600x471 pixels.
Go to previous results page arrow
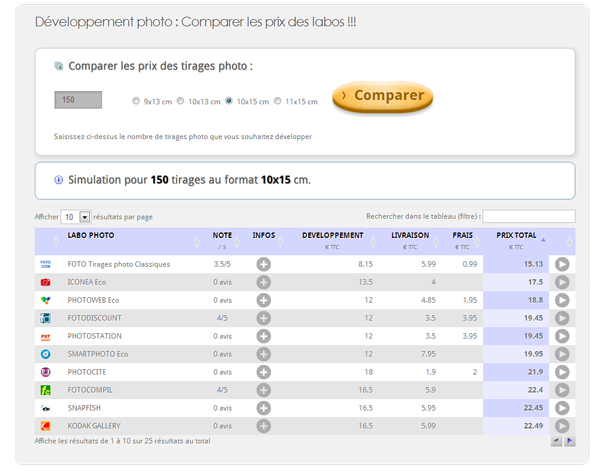(556, 441)
